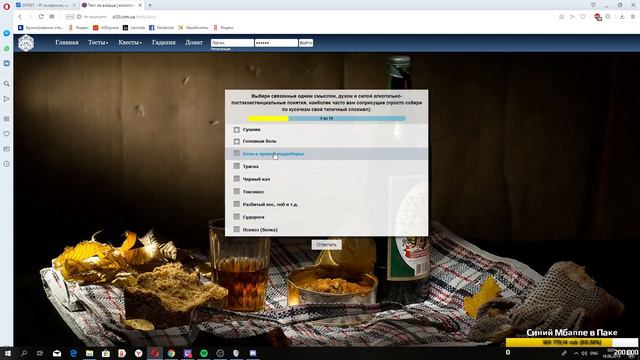Launch Google Chrome from taskbar
The height and width of the screenshot is (360, 640).
[x=171, y=353]
